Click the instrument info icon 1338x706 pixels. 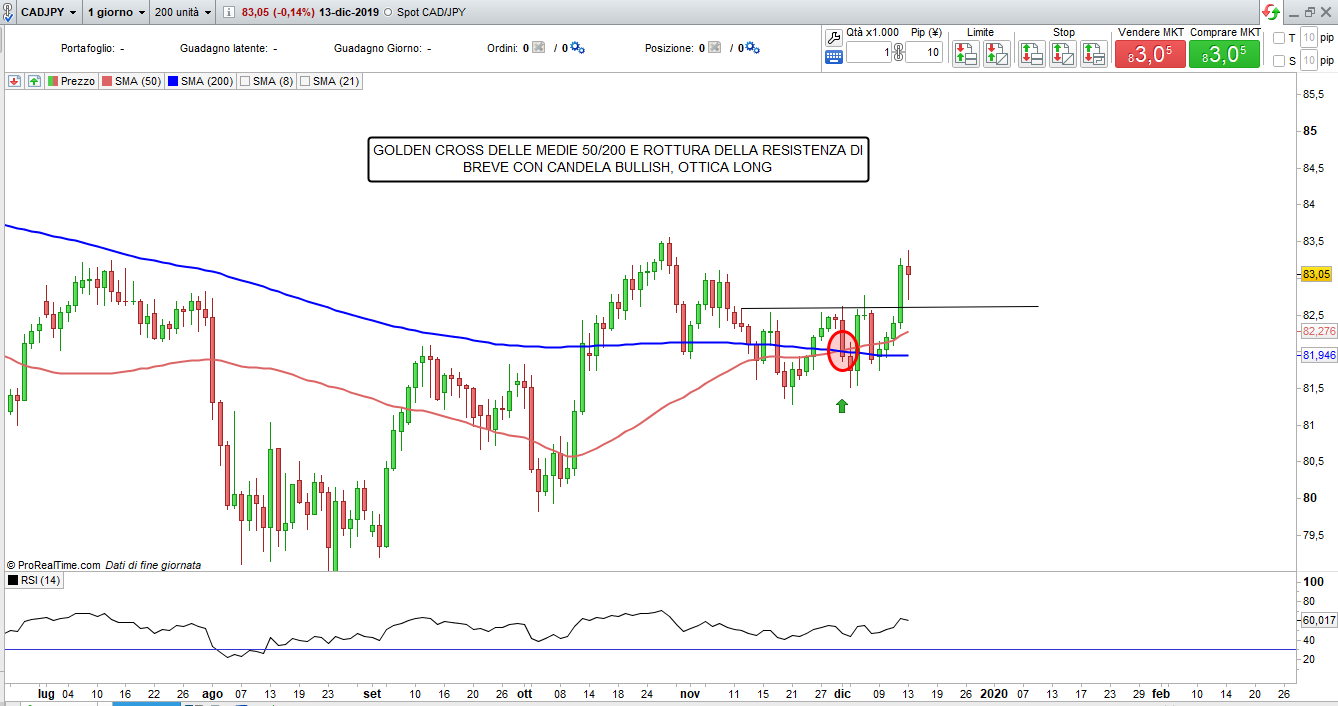(228, 12)
